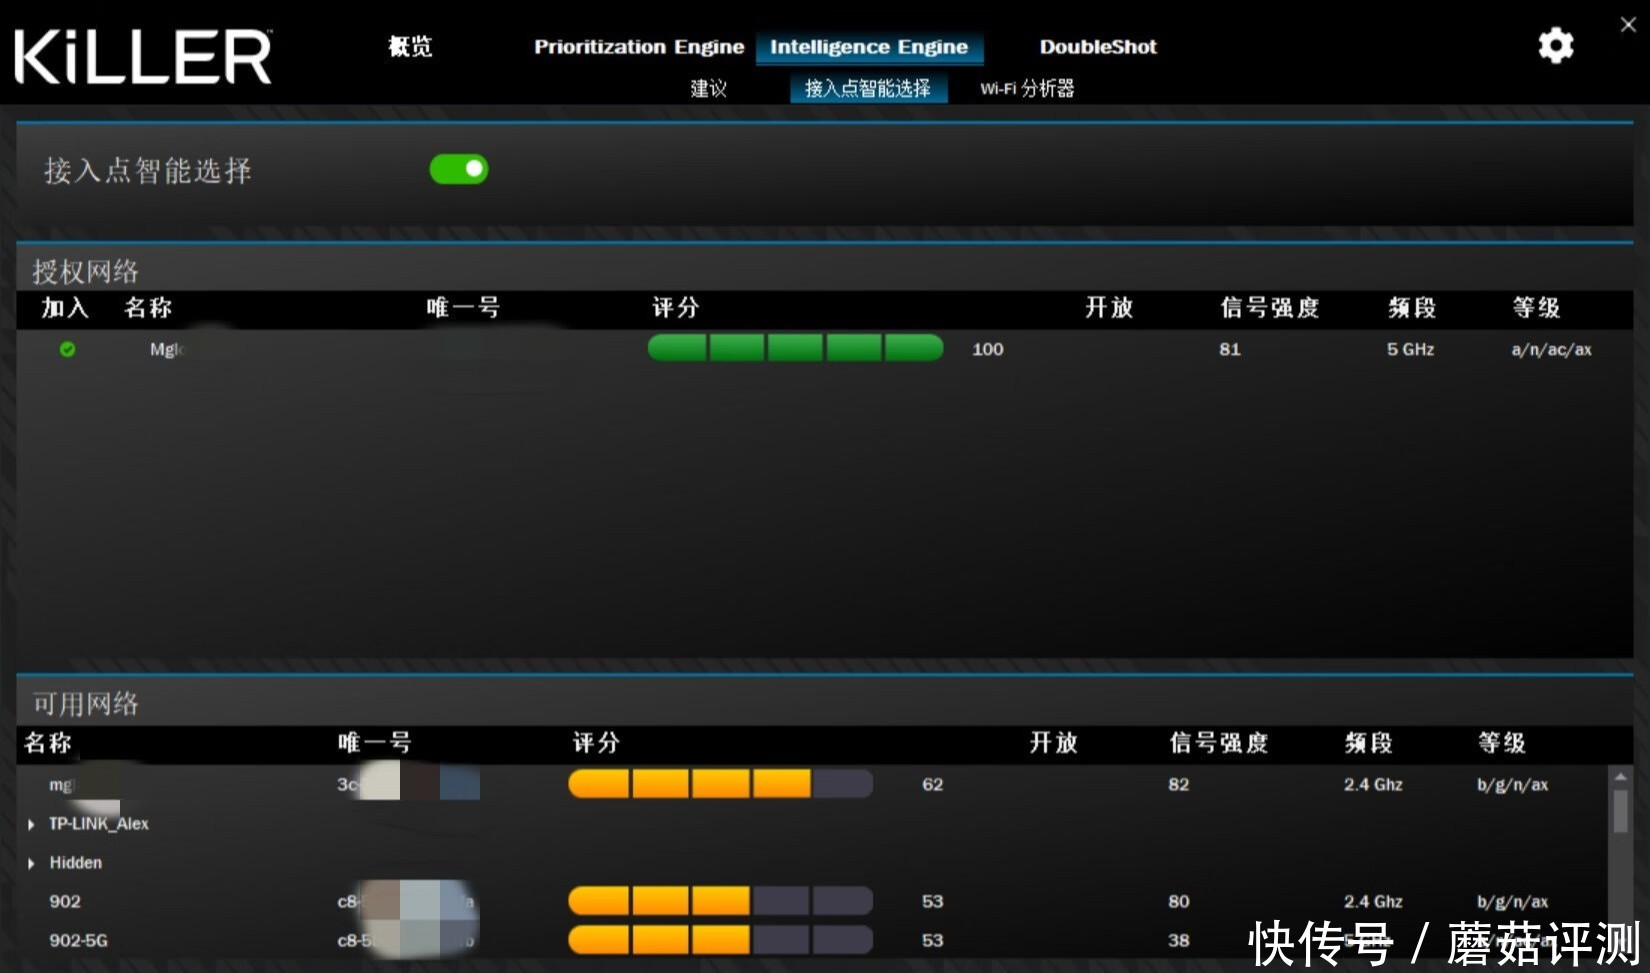Select the 902 network row
1650x973 pixels.
[x=810, y=901]
